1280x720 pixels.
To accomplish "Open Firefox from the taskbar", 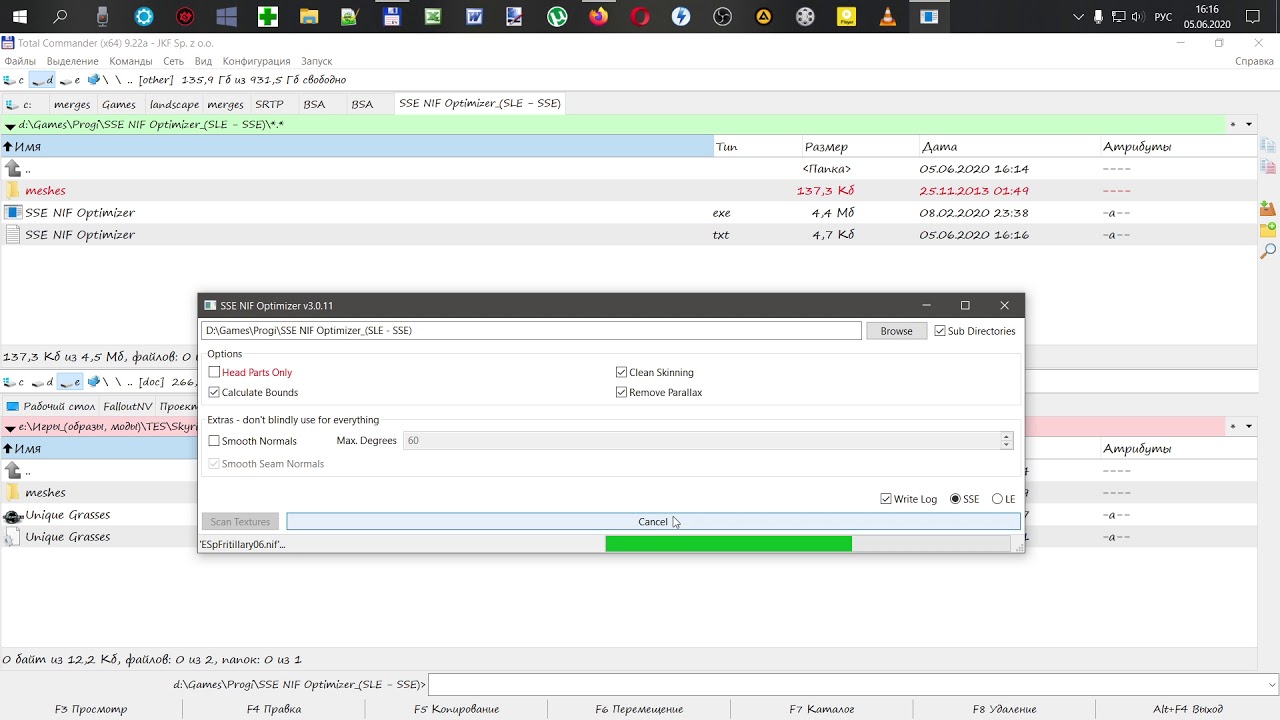I will (x=598, y=17).
